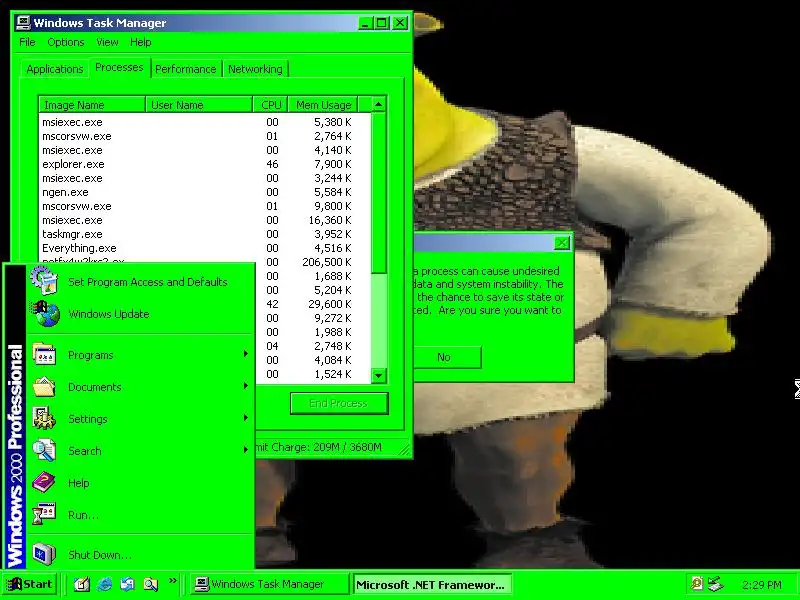Click the process list scroll down arrow
Screen dimensions: 800x600
coord(379,376)
